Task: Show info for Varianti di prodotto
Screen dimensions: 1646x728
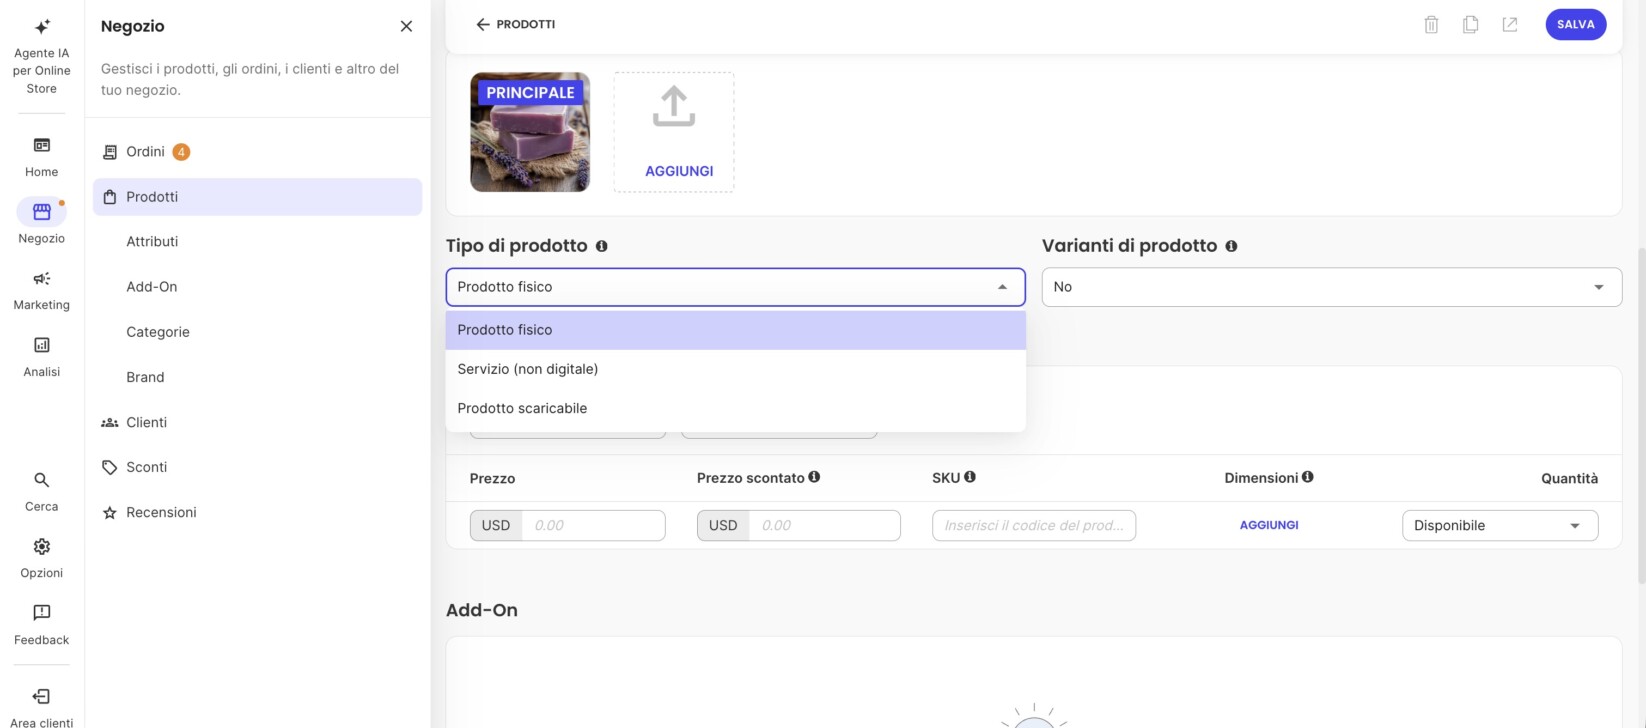Action: coord(1231,246)
